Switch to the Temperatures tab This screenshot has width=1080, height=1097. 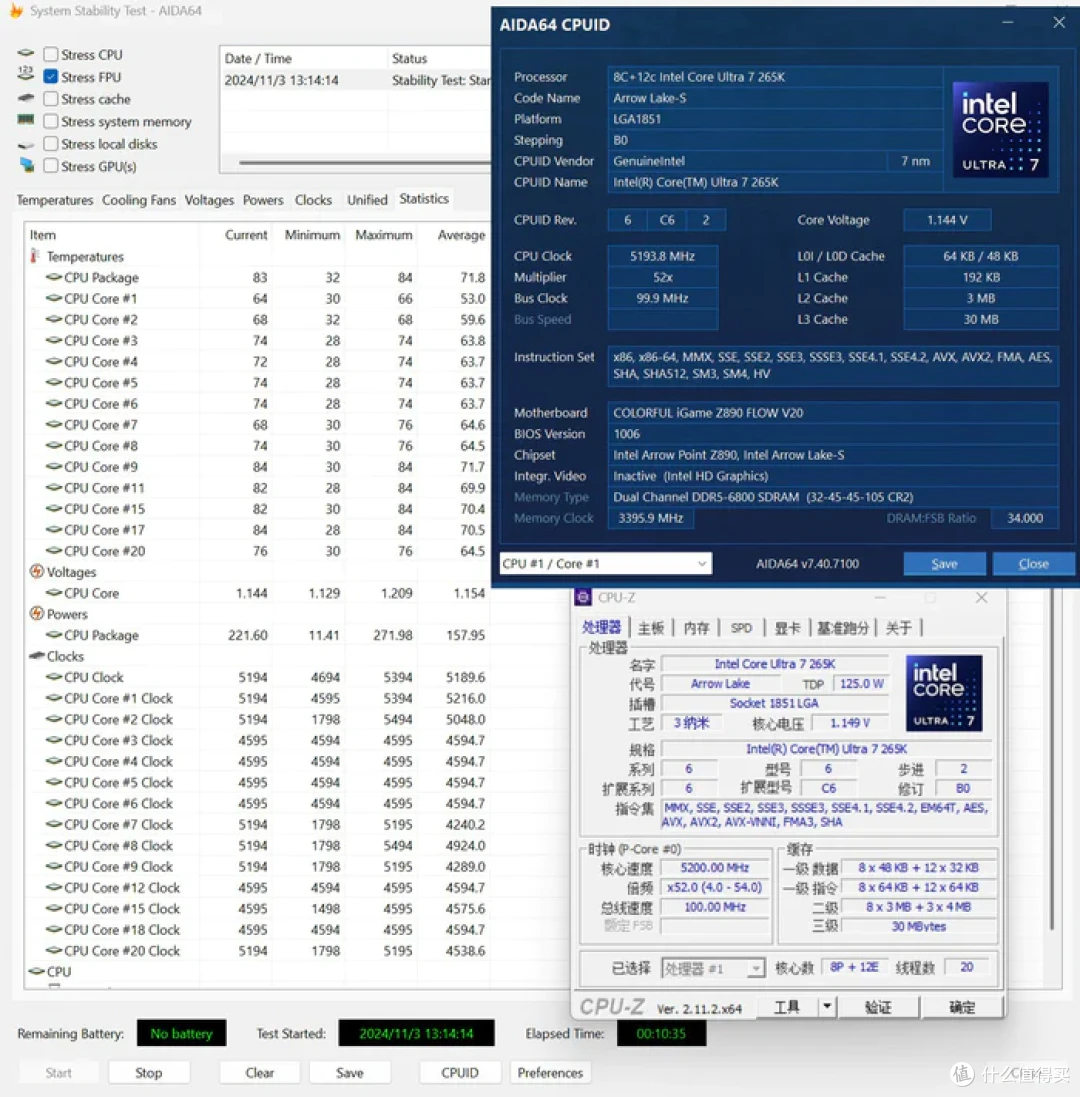tap(55, 200)
